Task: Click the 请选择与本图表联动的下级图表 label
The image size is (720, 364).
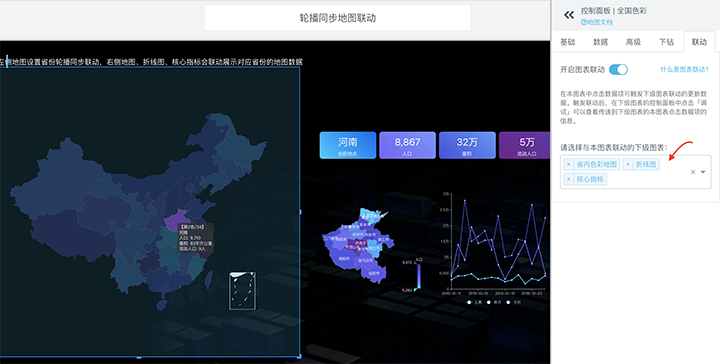Action: click(x=613, y=147)
